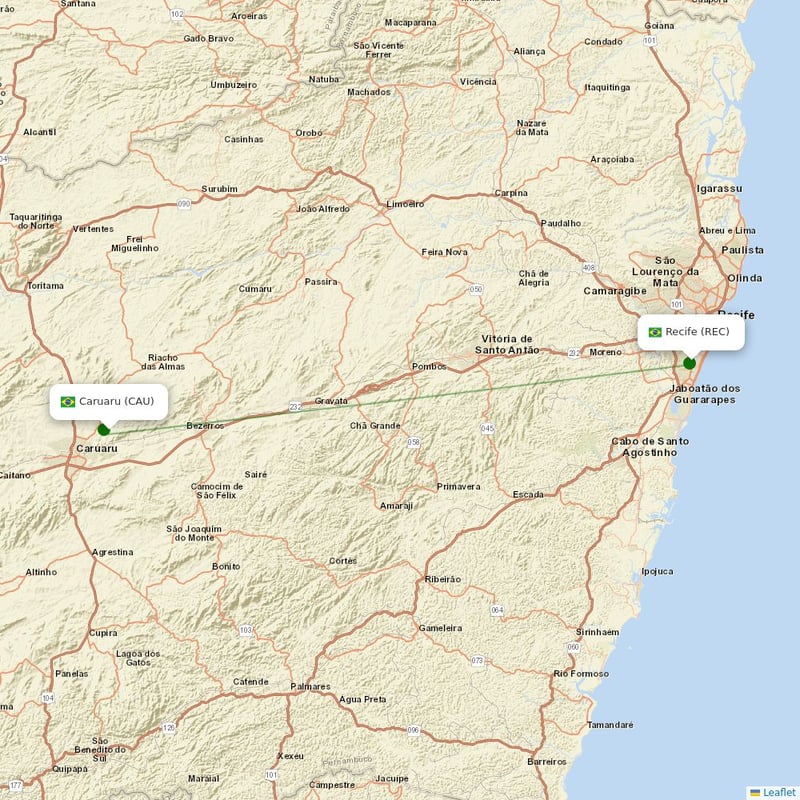Click road shield 064 near Ribeirão

[x=497, y=610]
